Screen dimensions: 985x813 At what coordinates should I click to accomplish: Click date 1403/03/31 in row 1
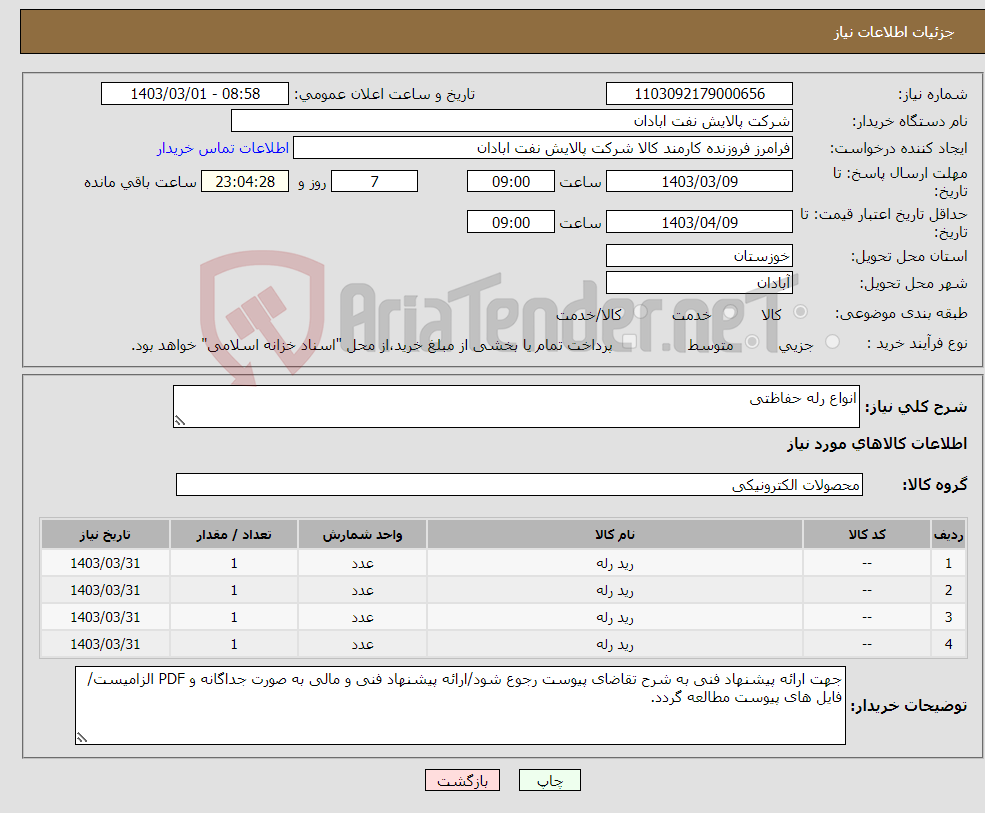(x=105, y=564)
